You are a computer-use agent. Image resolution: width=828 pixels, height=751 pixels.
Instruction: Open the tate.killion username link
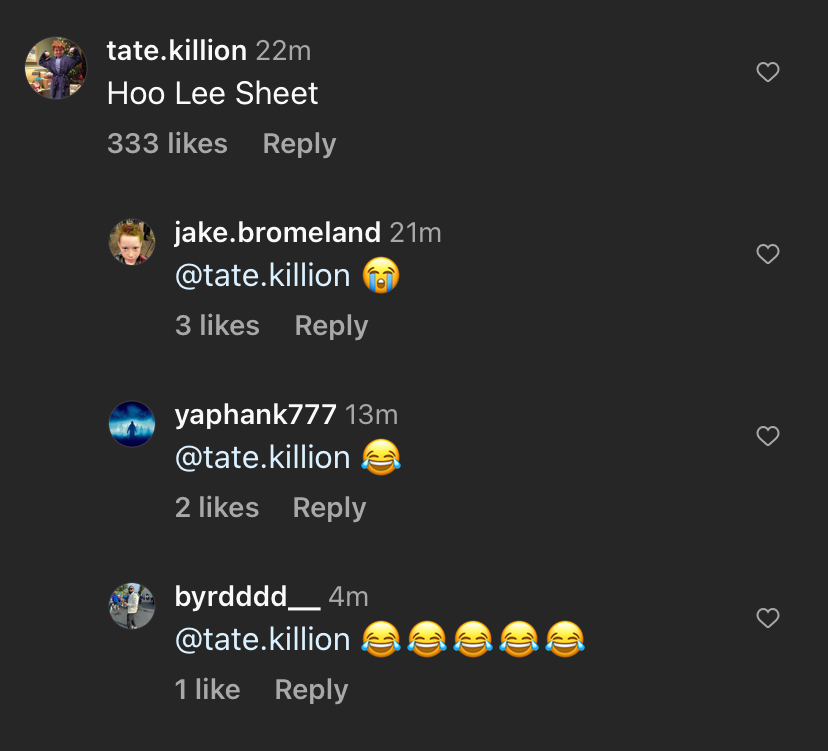[176, 50]
